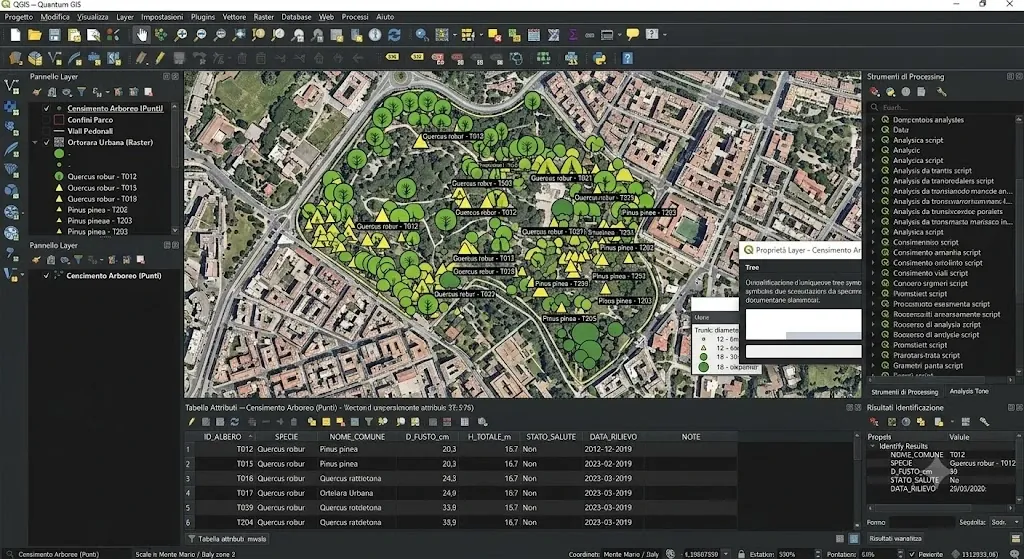
Task: Click the pencil edit icon in the attribute table toolbar
Action: (191, 422)
